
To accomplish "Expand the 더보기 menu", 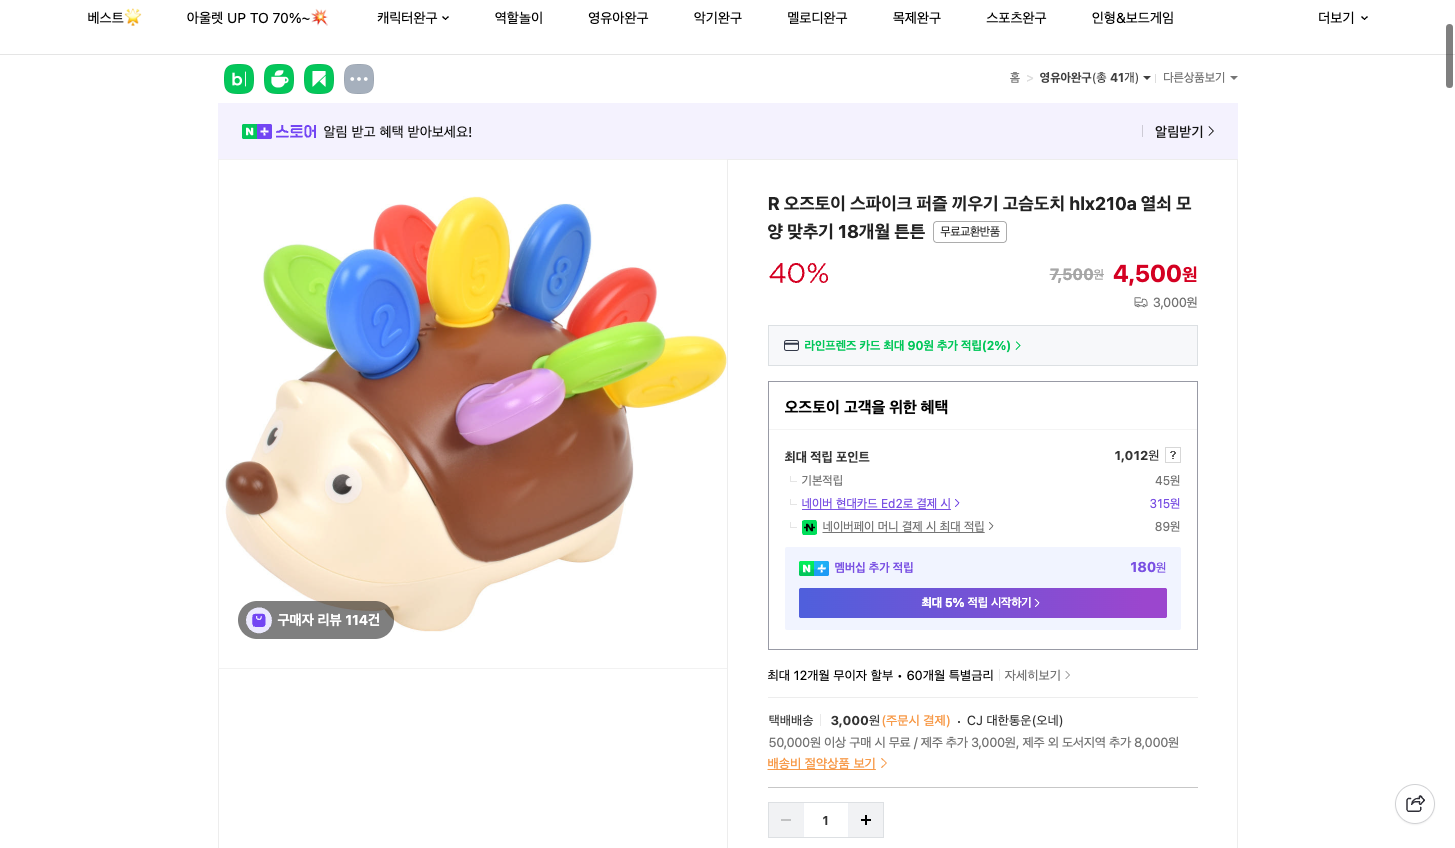I will click(x=1342, y=17).
